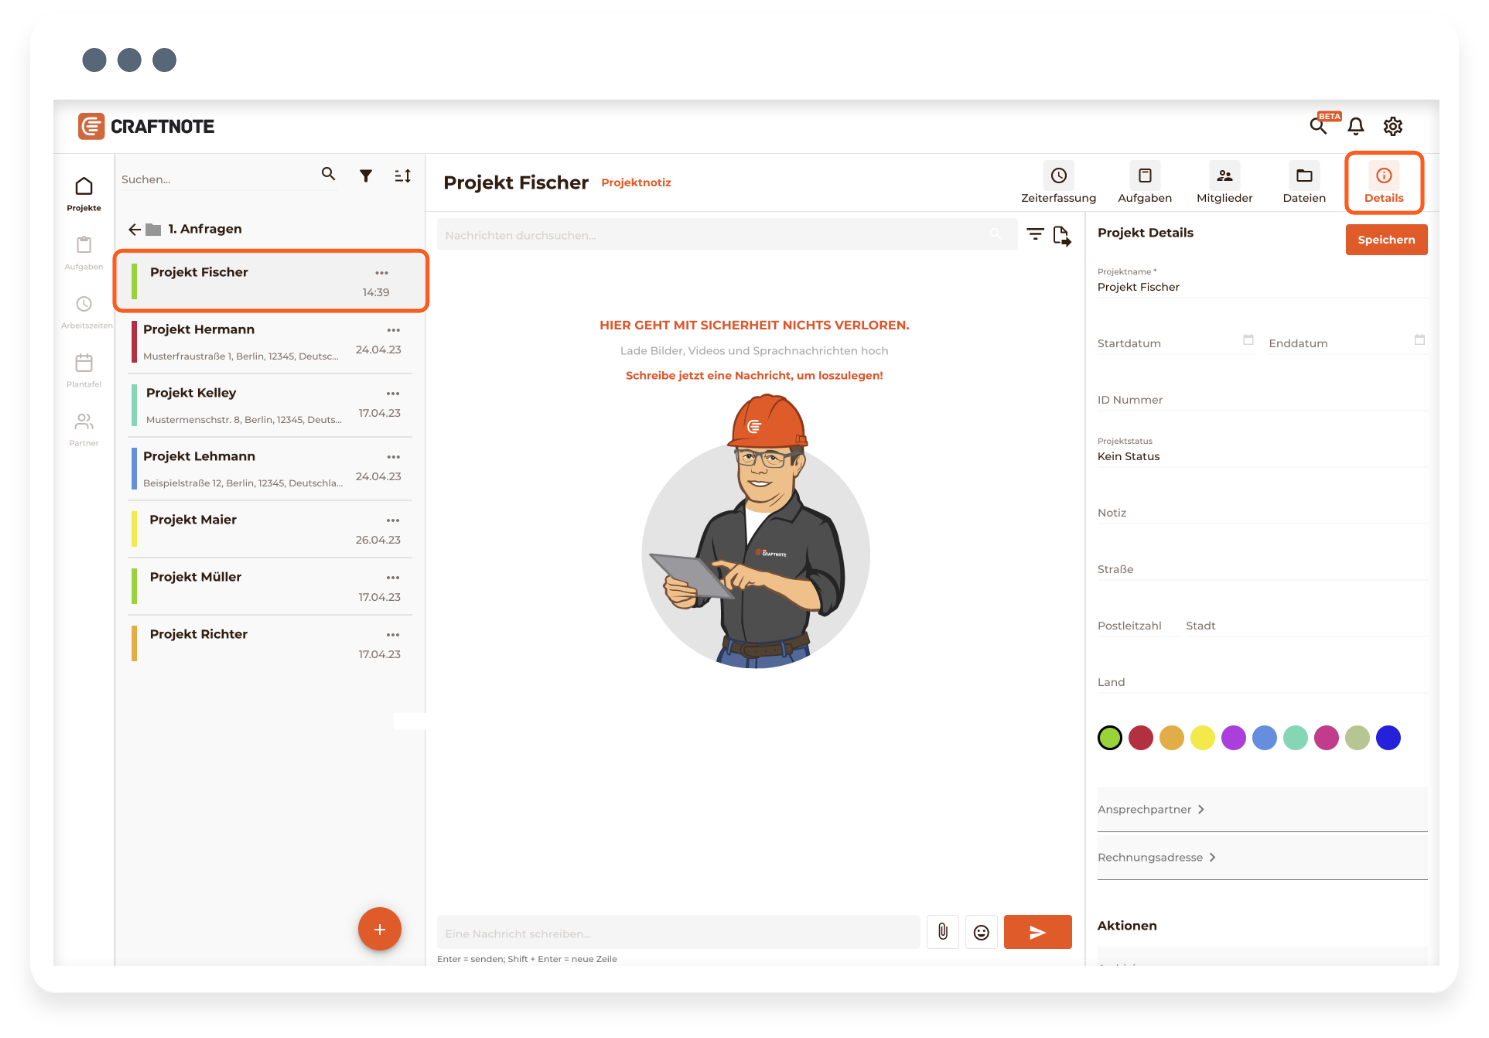Select Projekt Hermann in list
The height and width of the screenshot is (1038, 1489).
pyautogui.click(x=271, y=342)
